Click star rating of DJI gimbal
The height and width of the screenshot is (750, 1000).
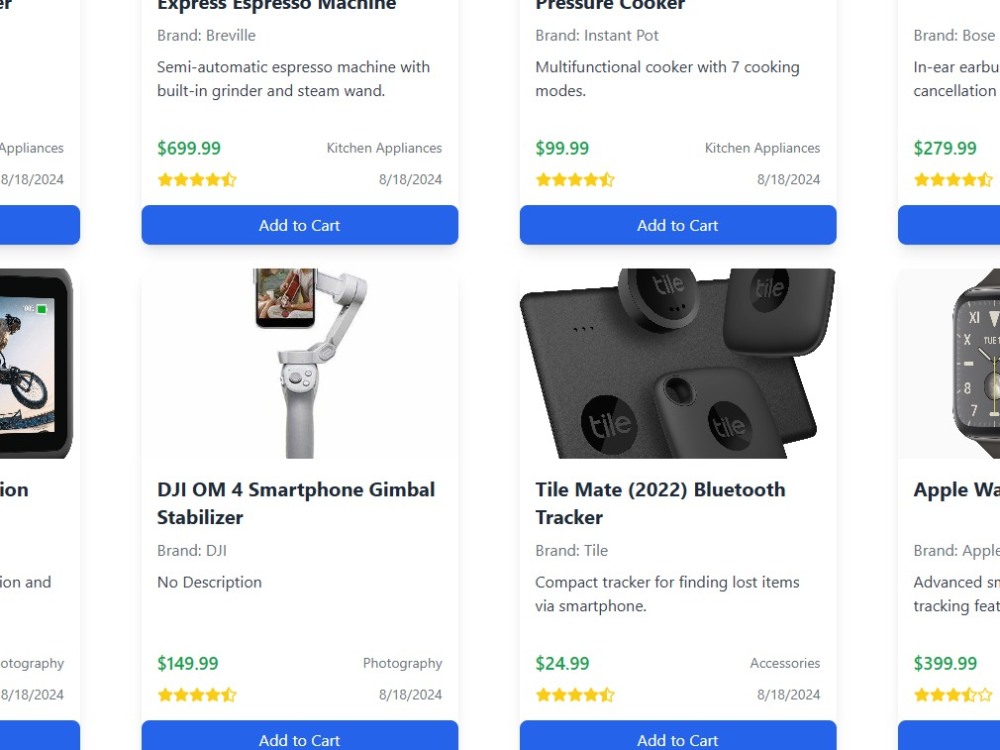[x=197, y=695]
